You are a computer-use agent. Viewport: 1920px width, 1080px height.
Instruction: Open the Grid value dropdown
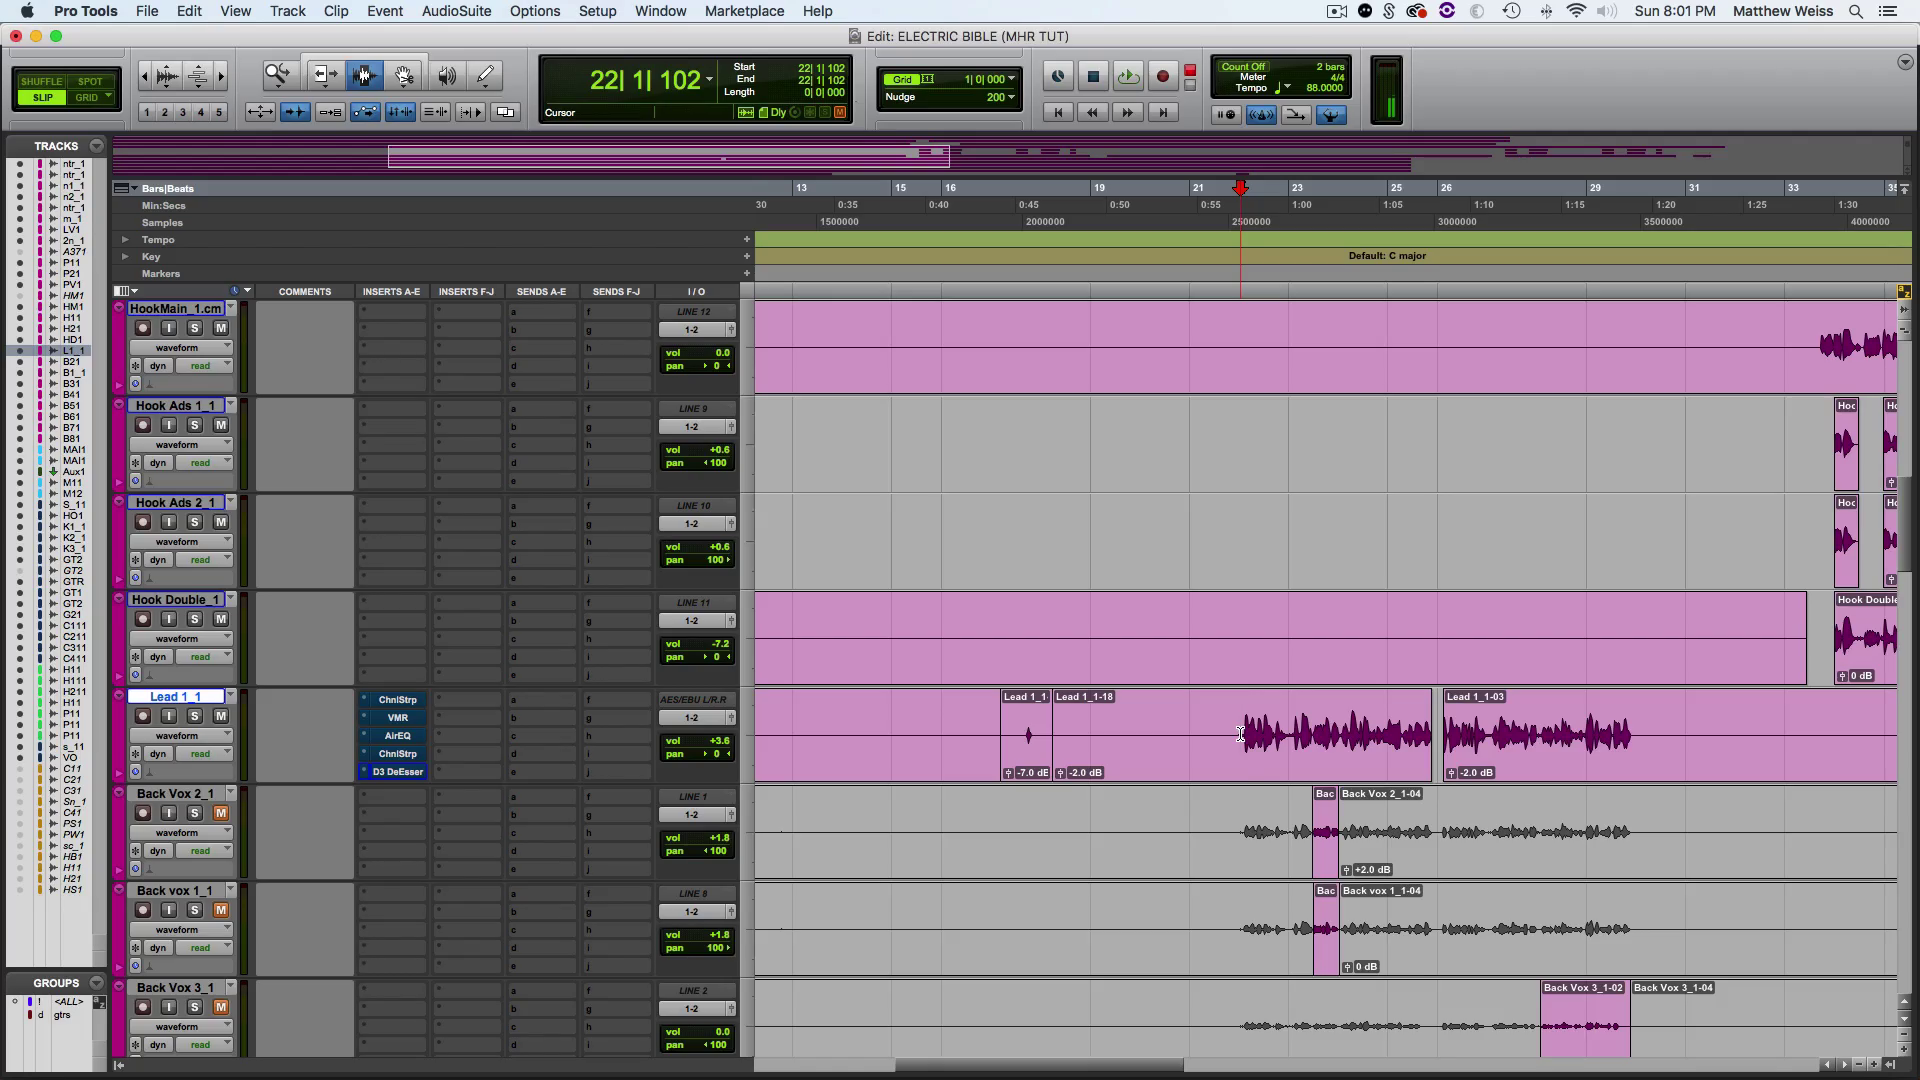click(1012, 79)
